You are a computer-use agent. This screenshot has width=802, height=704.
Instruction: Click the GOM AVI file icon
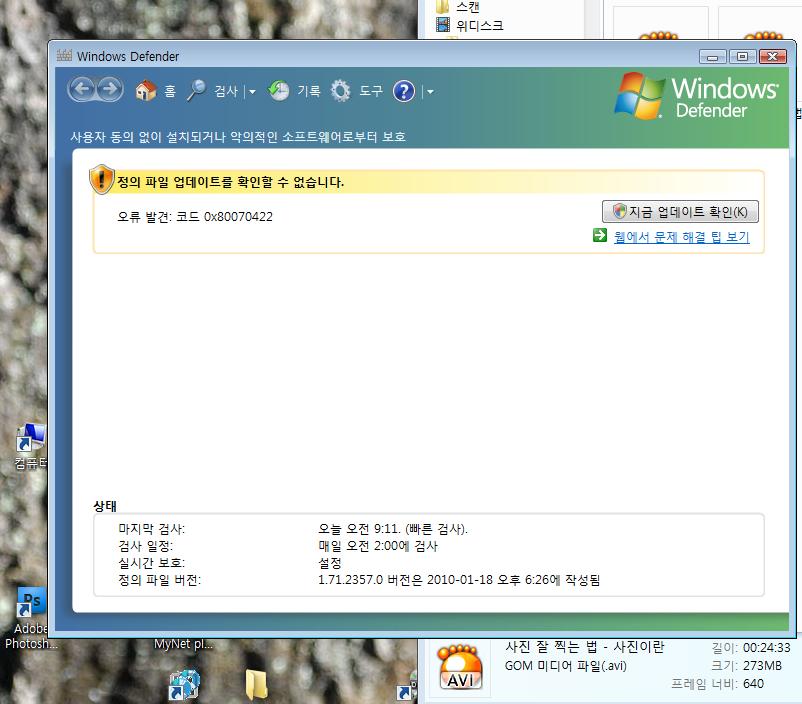pos(460,667)
